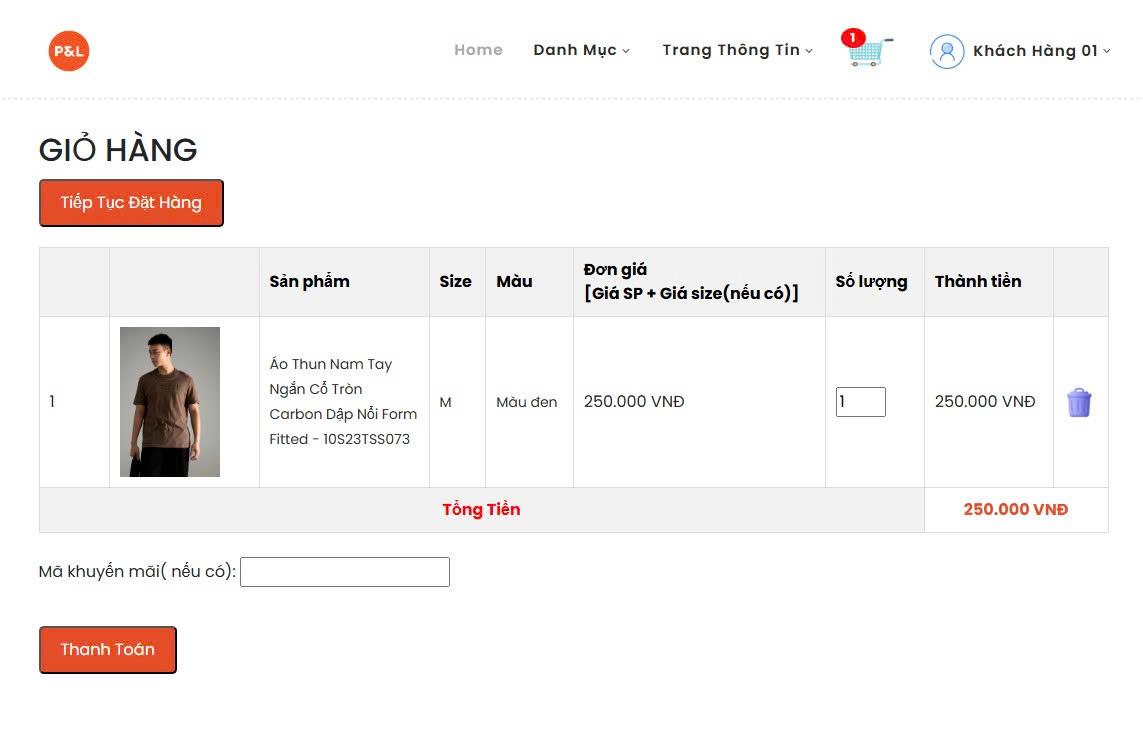The height and width of the screenshot is (751, 1143).
Task: Click the Thanh Toán button
Action: (x=107, y=649)
